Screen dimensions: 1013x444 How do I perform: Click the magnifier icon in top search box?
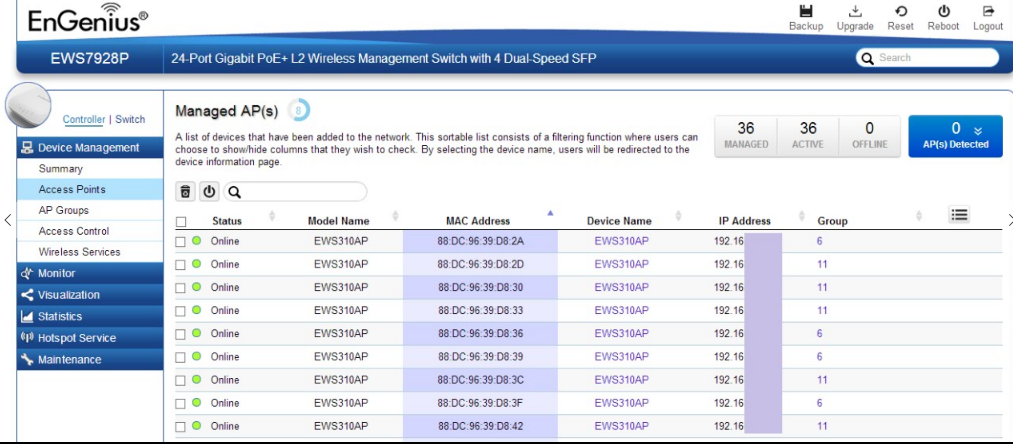tap(868, 58)
